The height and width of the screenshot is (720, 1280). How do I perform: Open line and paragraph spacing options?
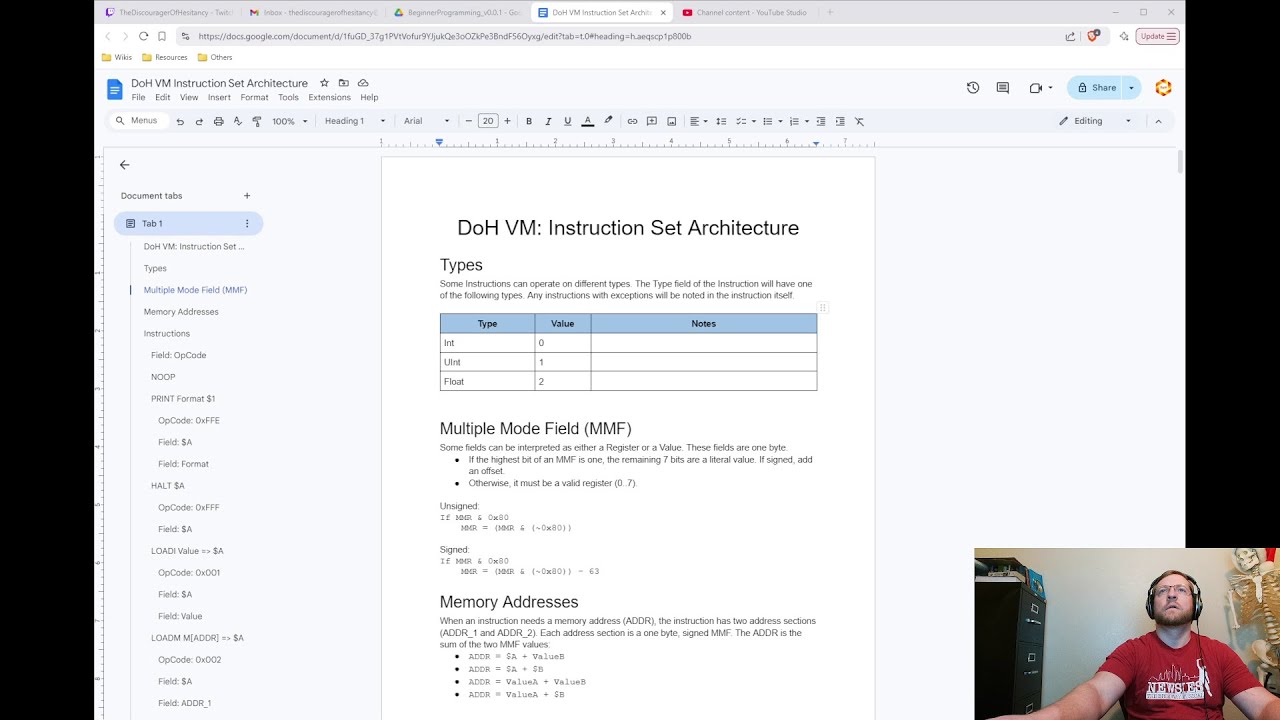tap(721, 121)
